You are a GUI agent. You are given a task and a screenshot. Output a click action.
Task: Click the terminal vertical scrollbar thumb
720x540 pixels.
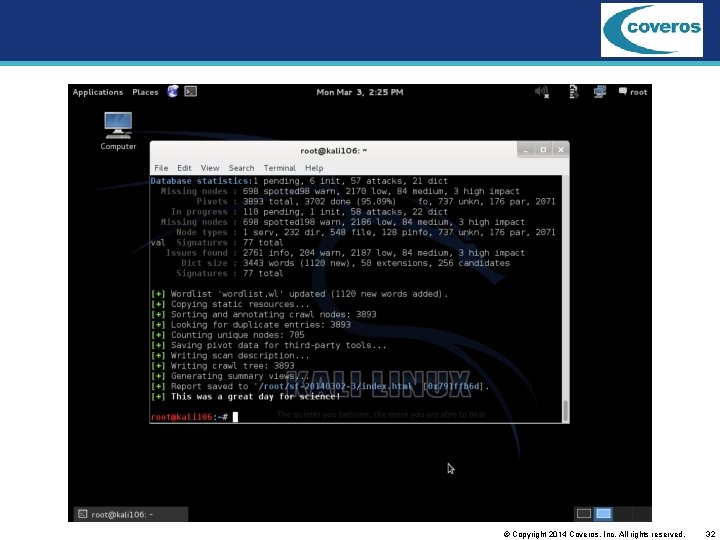(566, 411)
